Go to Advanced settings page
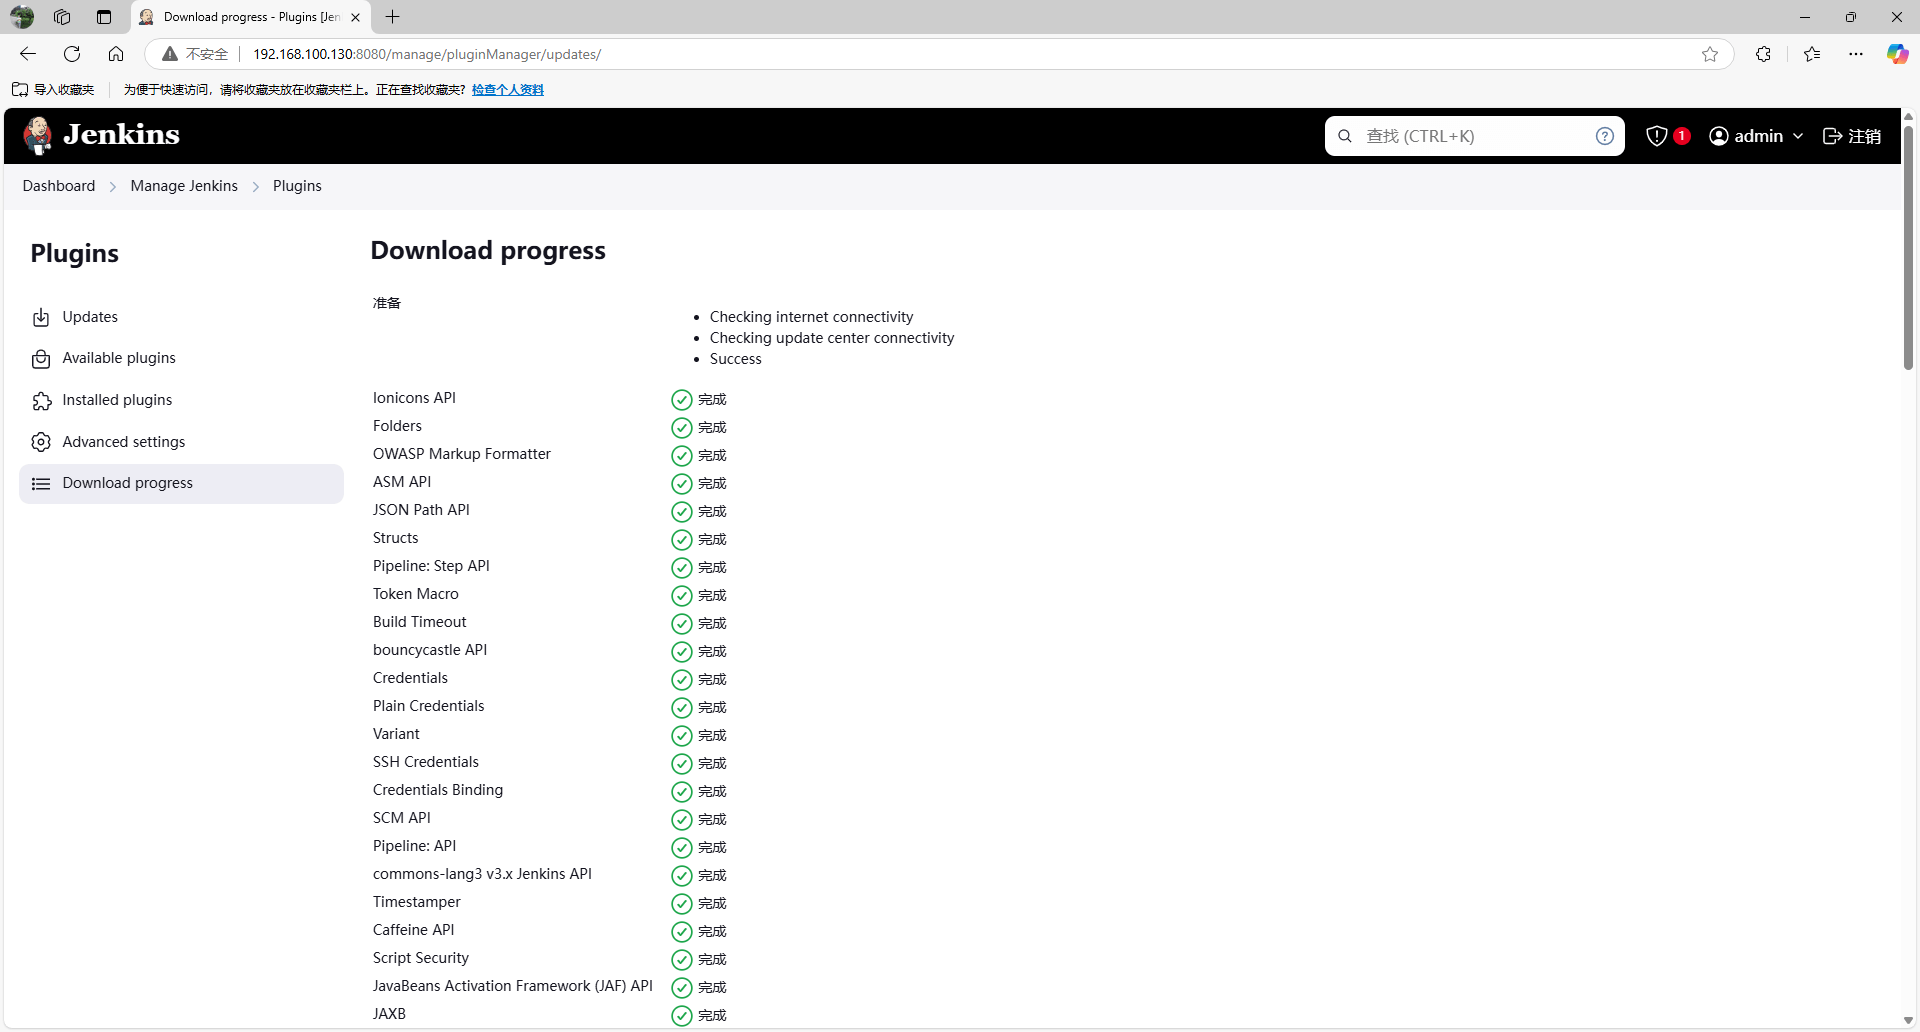The image size is (1920, 1032). 123,442
